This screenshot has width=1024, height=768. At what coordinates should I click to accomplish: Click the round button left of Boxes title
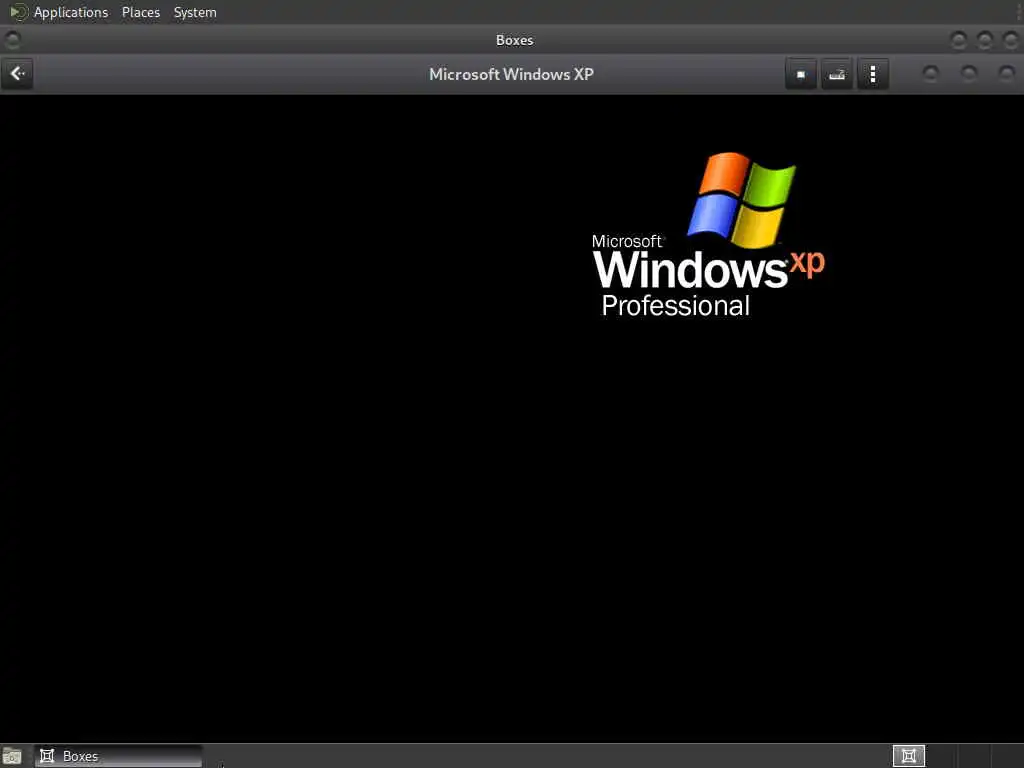12,40
